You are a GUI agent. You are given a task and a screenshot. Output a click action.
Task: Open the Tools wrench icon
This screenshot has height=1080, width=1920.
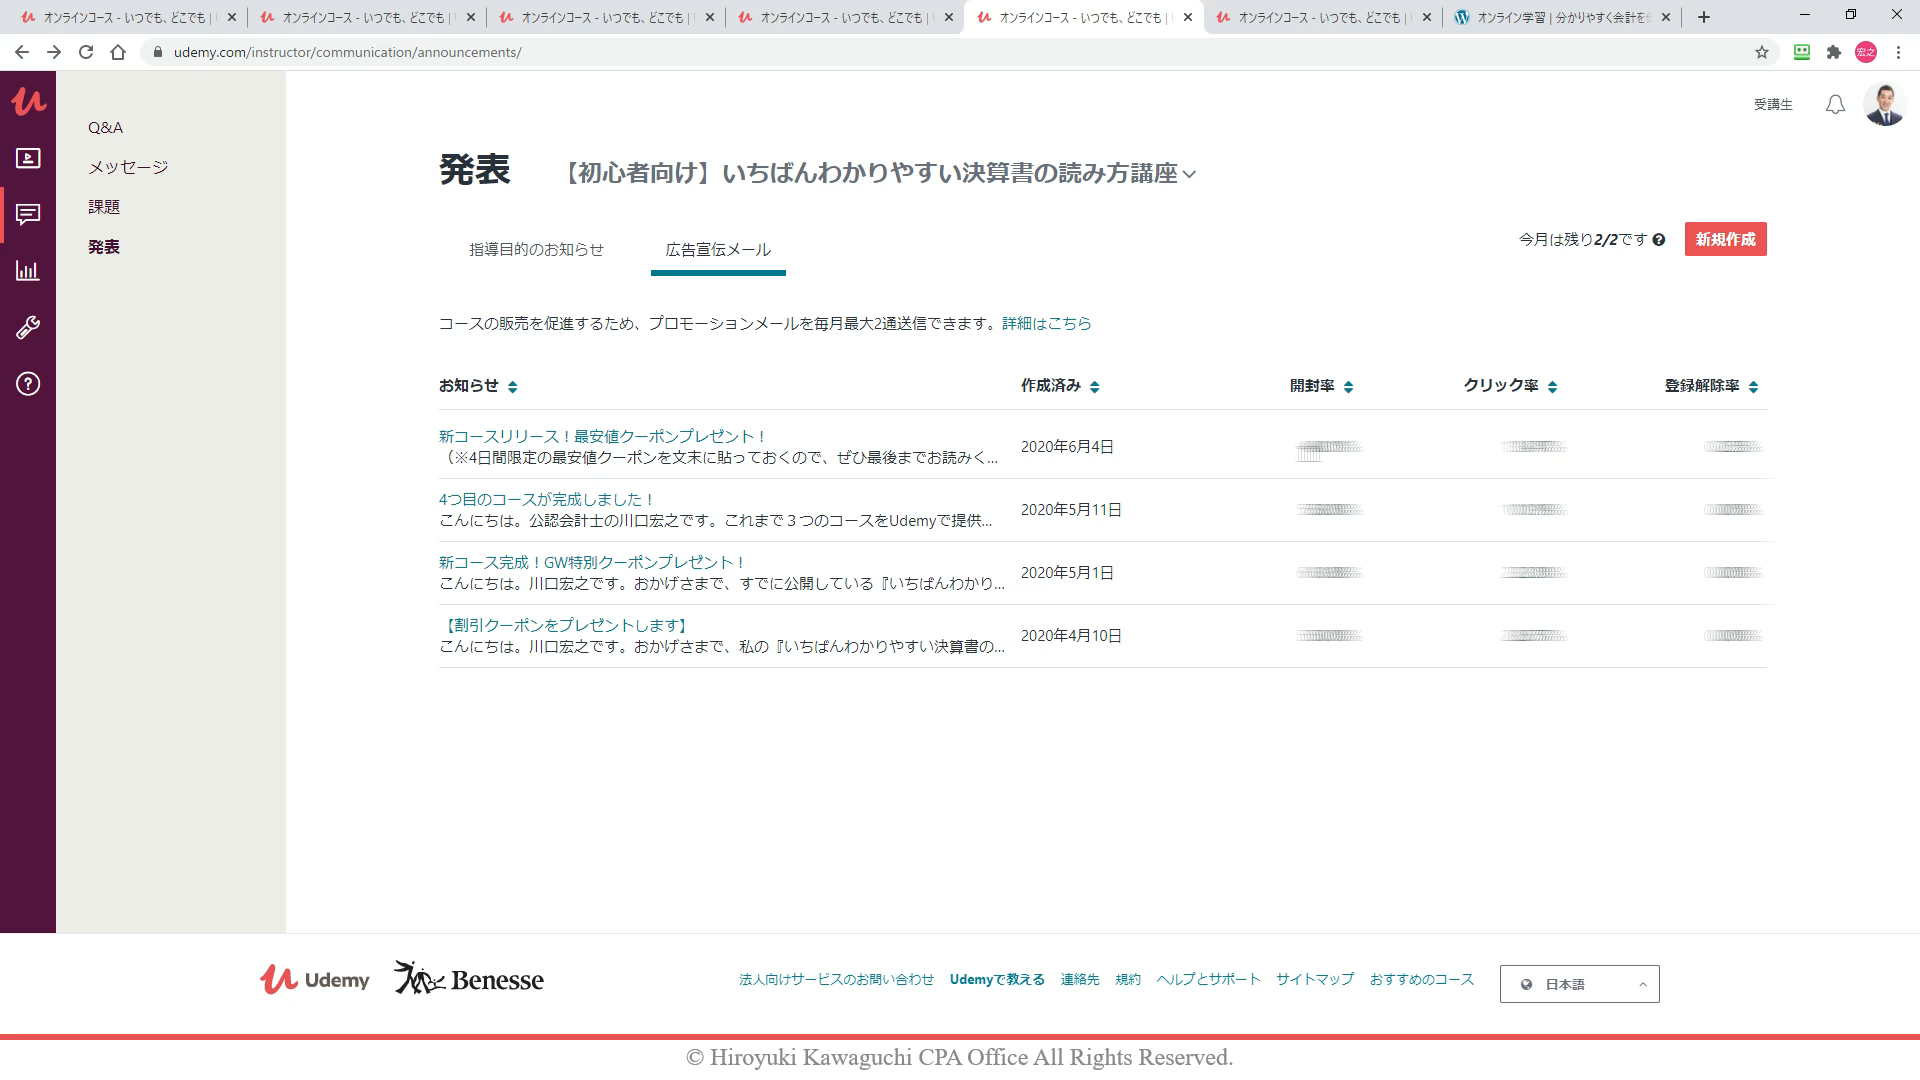coord(28,327)
